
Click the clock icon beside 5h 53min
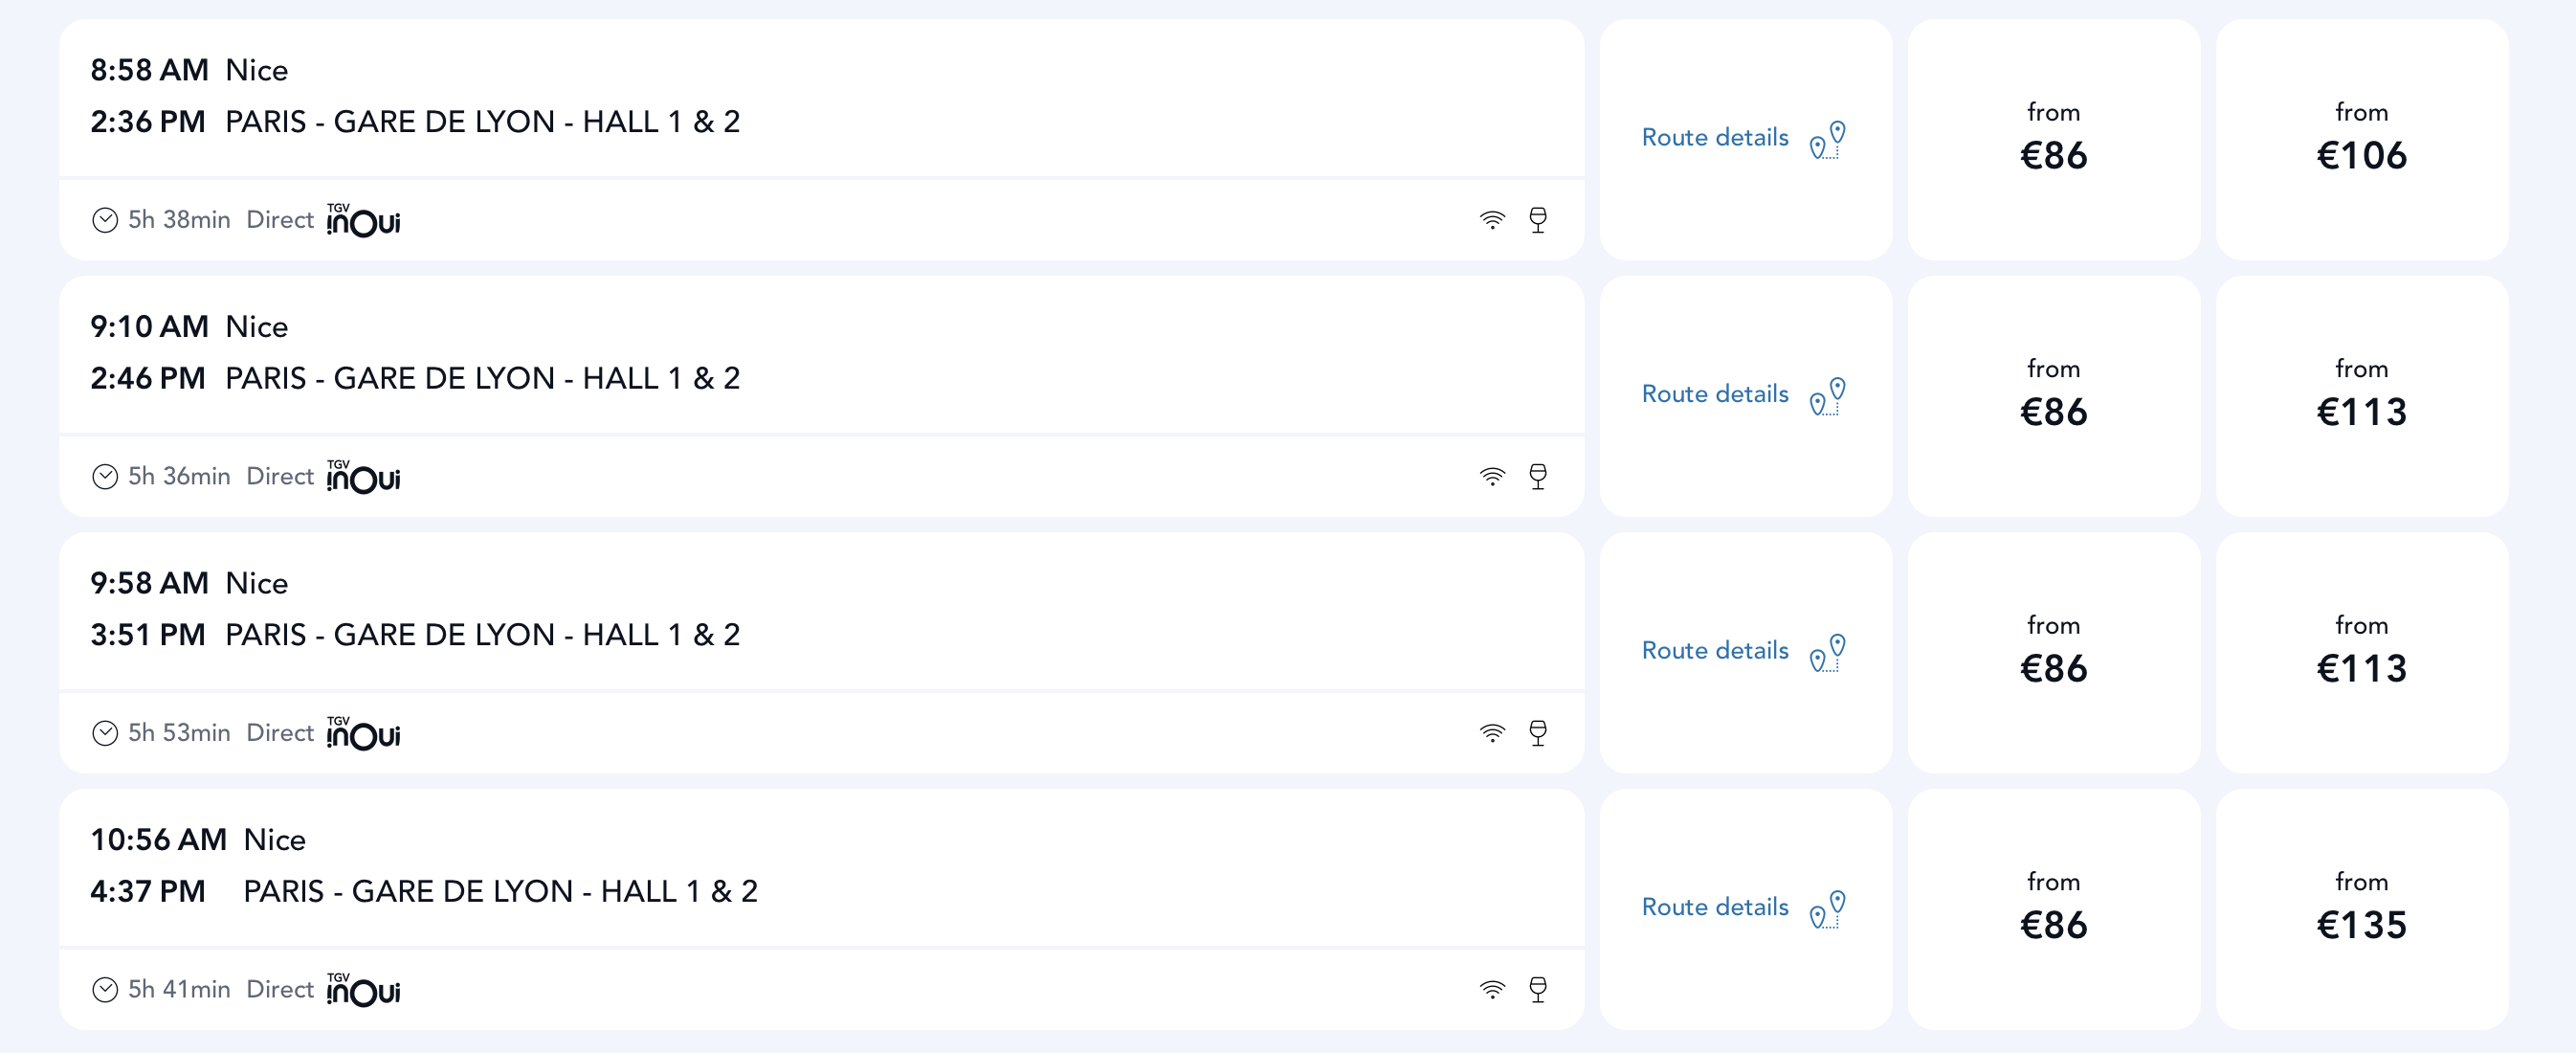tap(105, 733)
